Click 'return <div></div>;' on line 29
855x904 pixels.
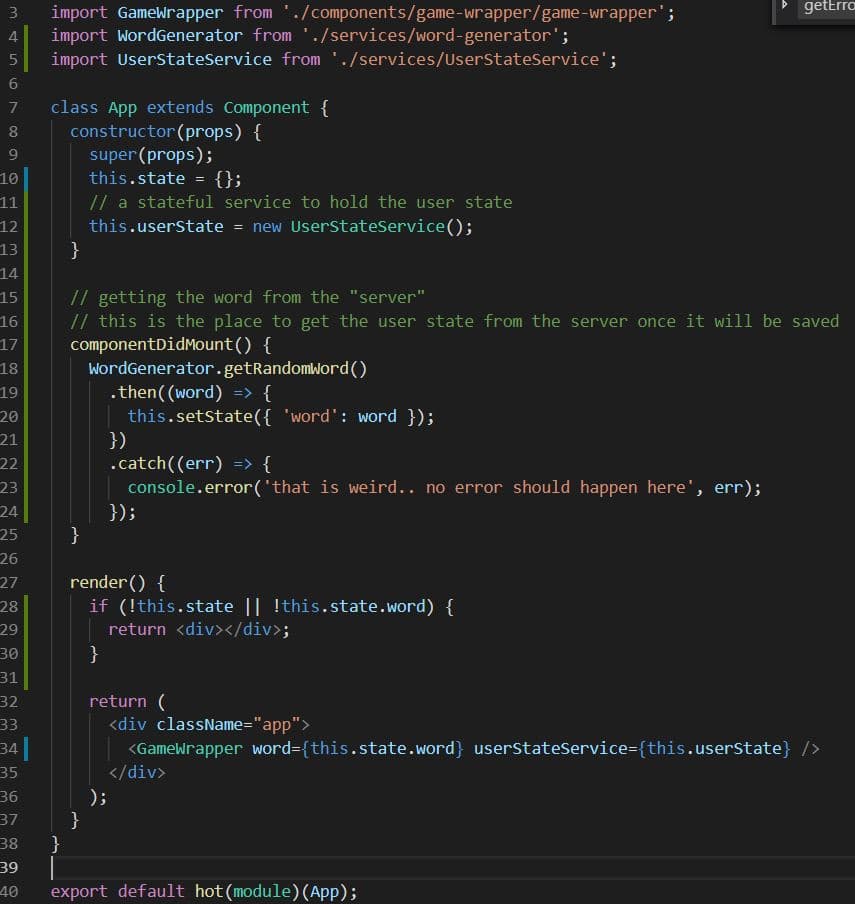(199, 630)
